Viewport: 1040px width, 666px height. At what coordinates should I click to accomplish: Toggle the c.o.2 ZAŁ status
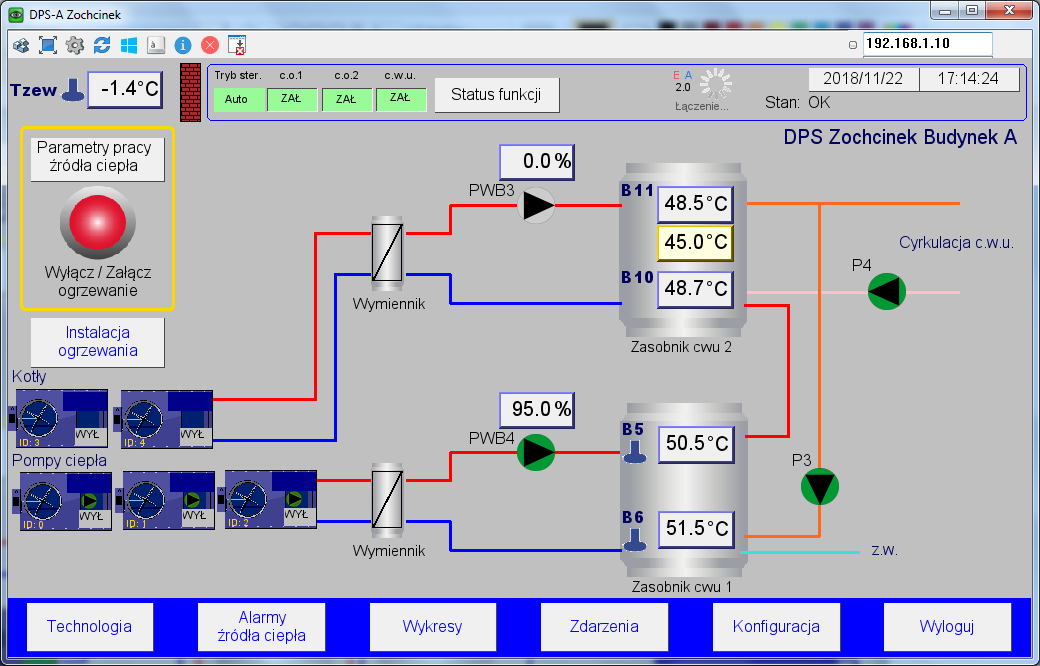coord(347,100)
